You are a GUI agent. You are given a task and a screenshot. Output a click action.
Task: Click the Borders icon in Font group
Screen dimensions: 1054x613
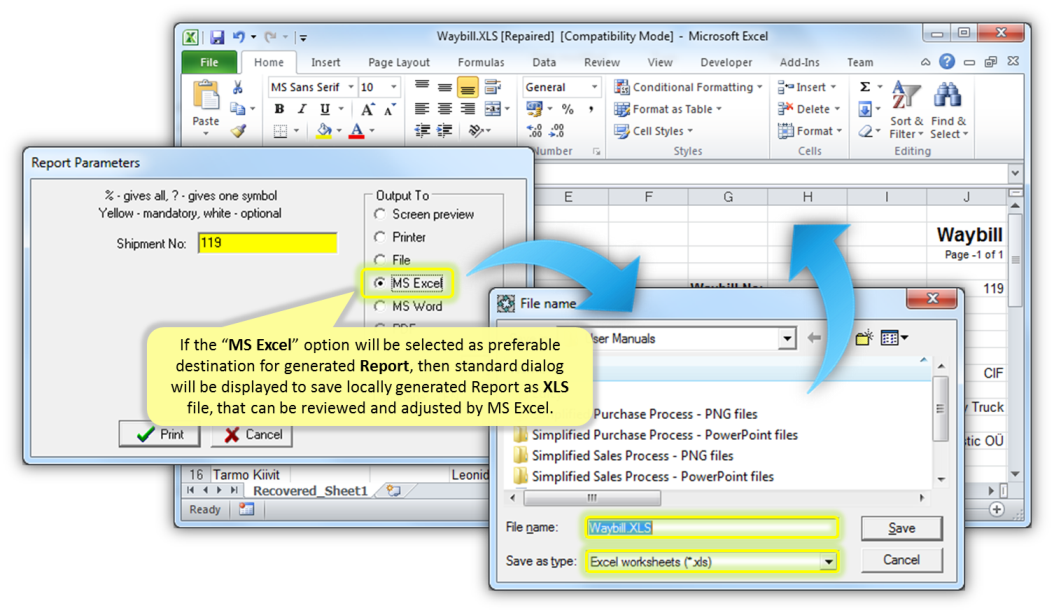coord(280,131)
